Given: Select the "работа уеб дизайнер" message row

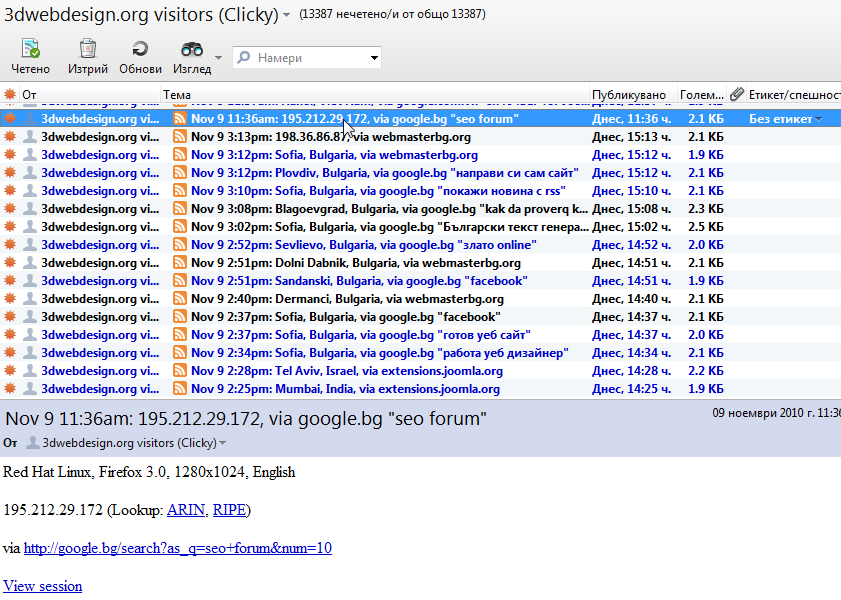Looking at the screenshot, I should (420, 353).
